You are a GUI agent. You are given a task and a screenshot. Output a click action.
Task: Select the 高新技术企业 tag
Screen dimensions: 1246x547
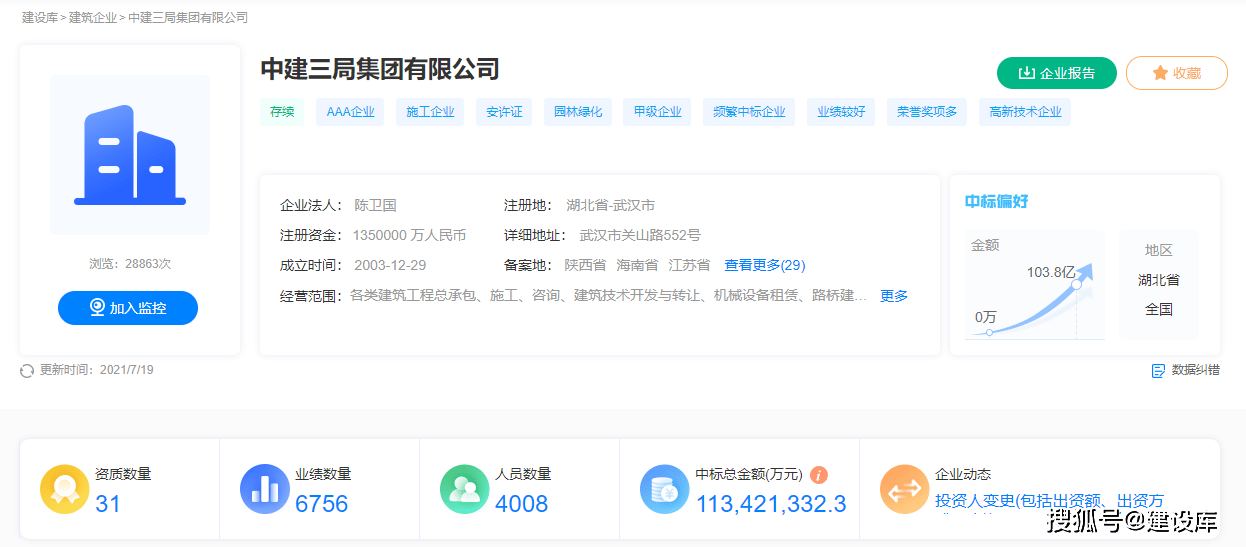click(1025, 112)
